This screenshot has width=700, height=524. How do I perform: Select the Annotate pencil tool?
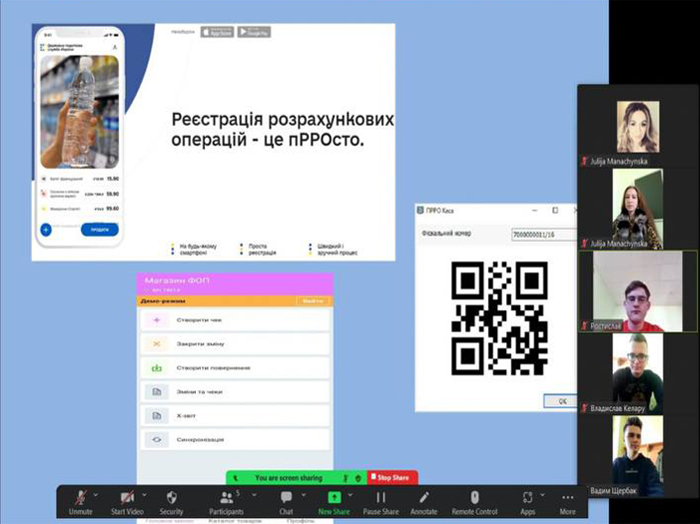tap(424, 503)
